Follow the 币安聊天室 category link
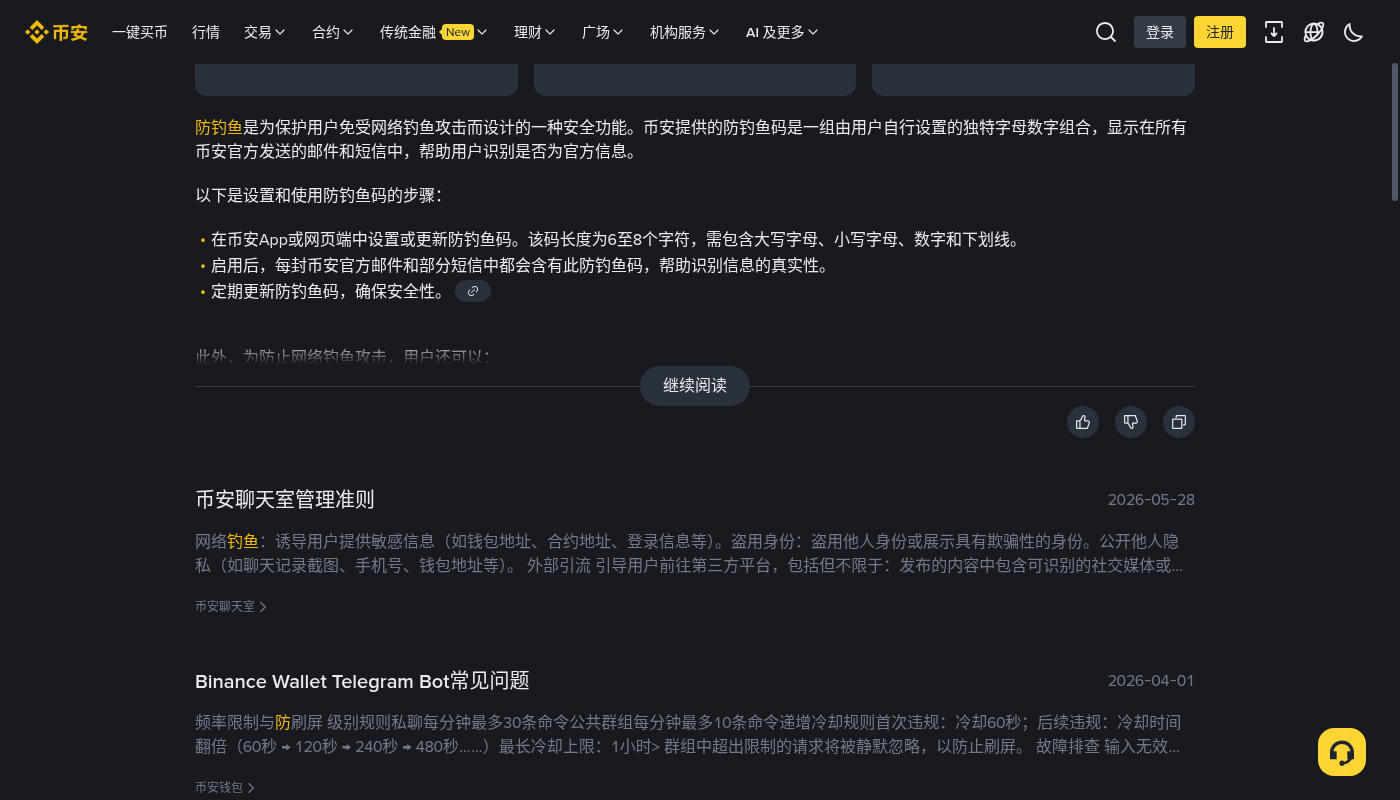 click(231, 606)
